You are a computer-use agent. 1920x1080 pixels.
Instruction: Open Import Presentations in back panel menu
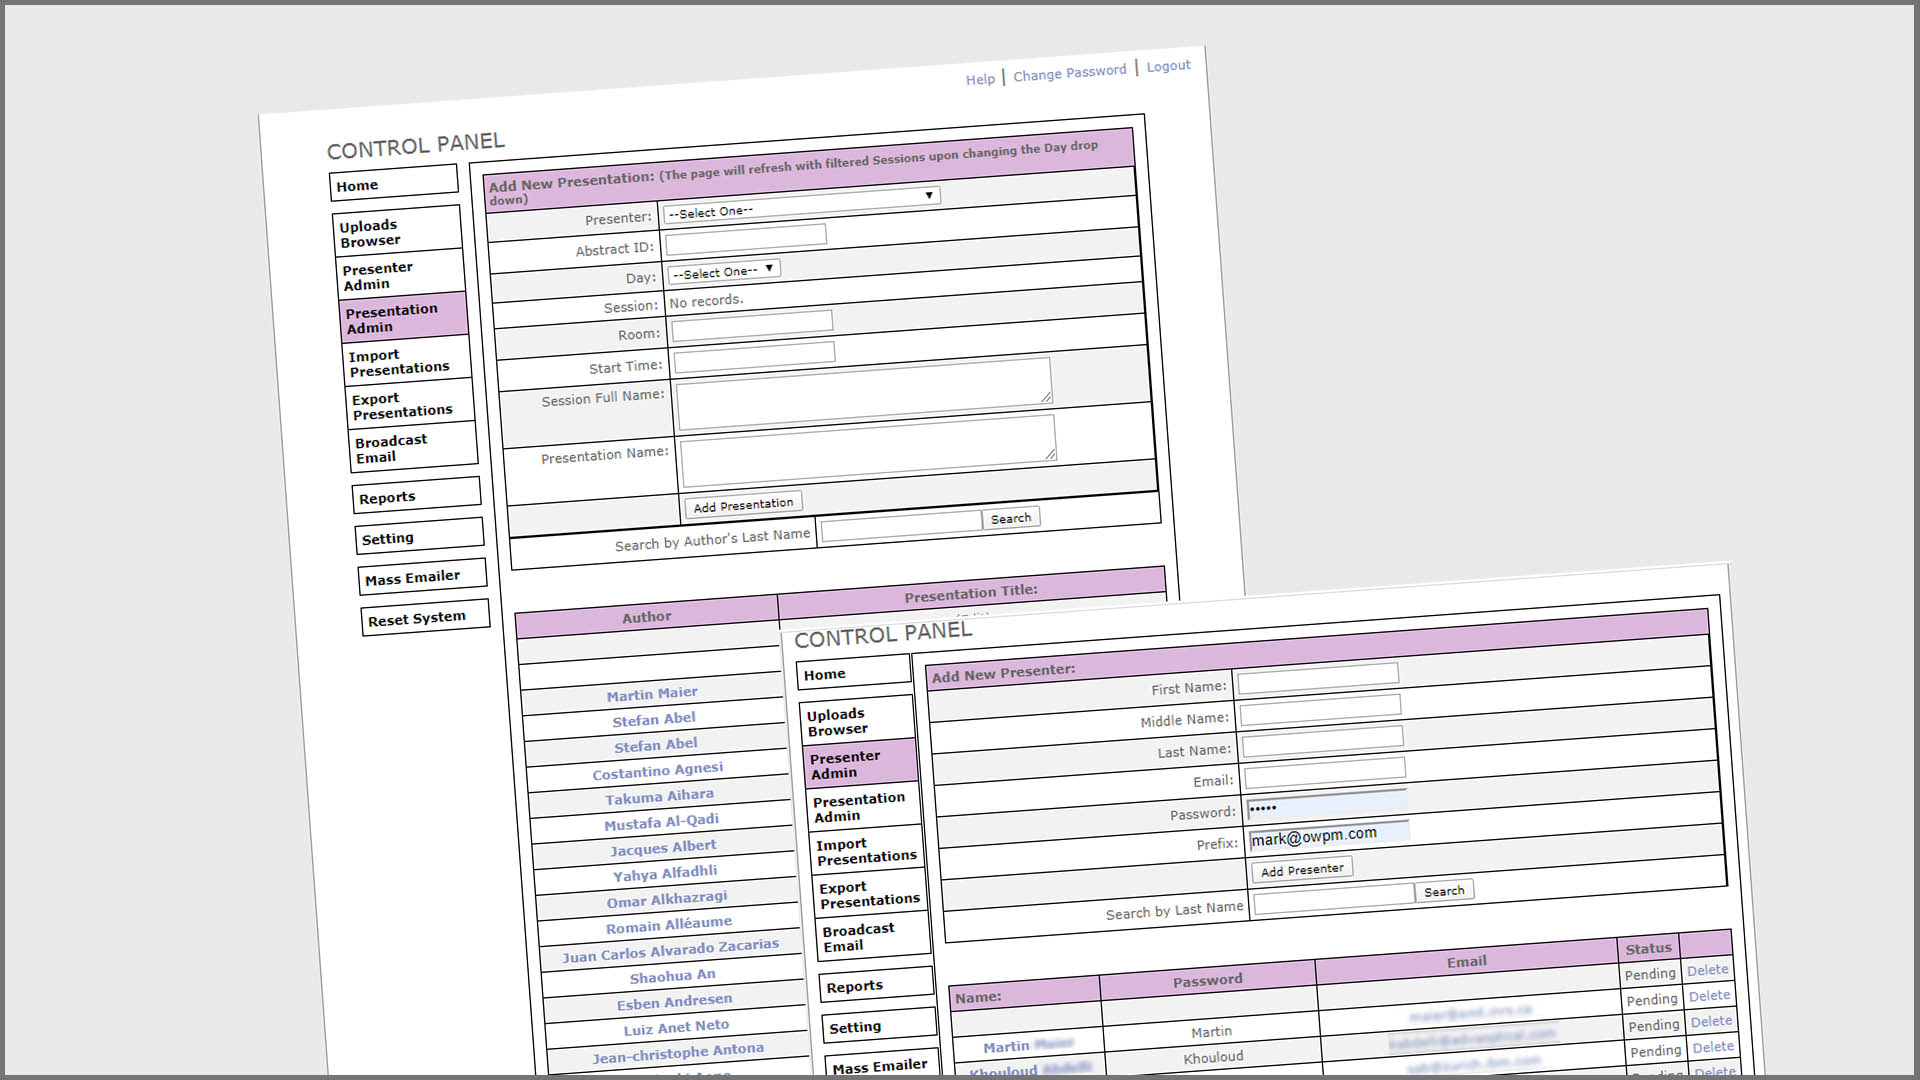click(399, 362)
